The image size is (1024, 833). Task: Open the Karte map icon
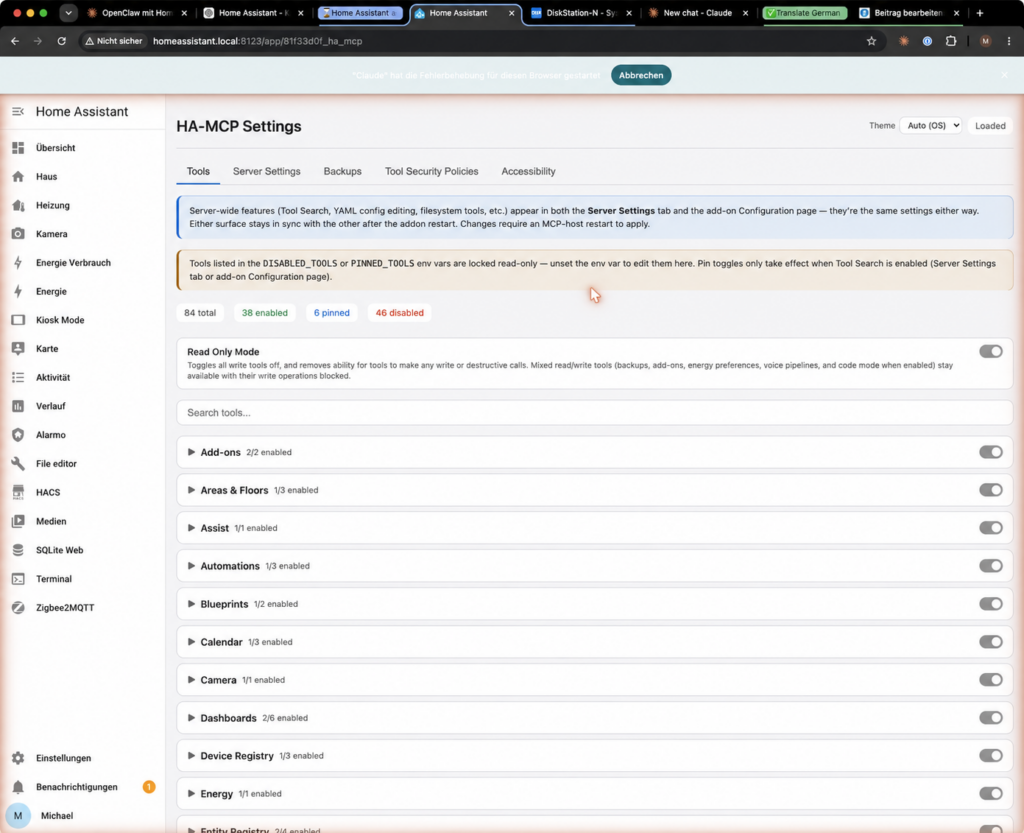pyautogui.click(x=18, y=349)
